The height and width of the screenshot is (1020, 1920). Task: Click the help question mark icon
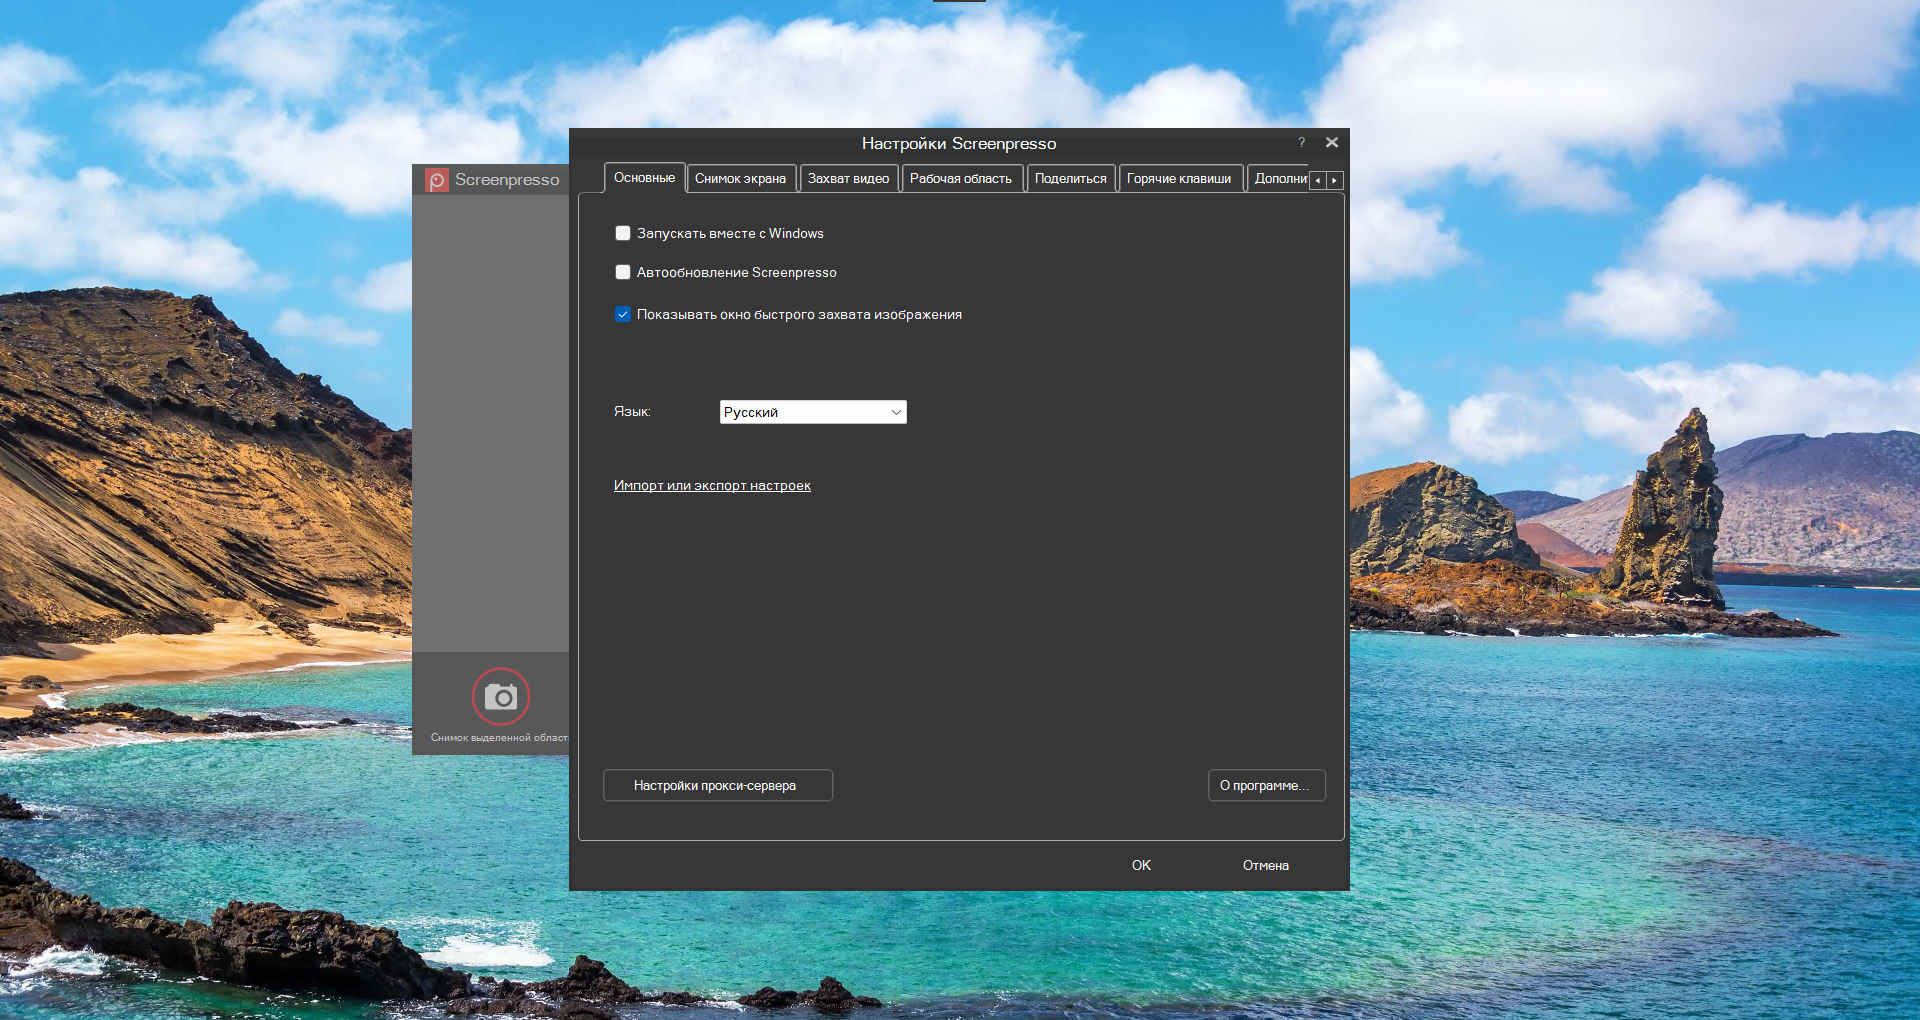click(x=1301, y=143)
